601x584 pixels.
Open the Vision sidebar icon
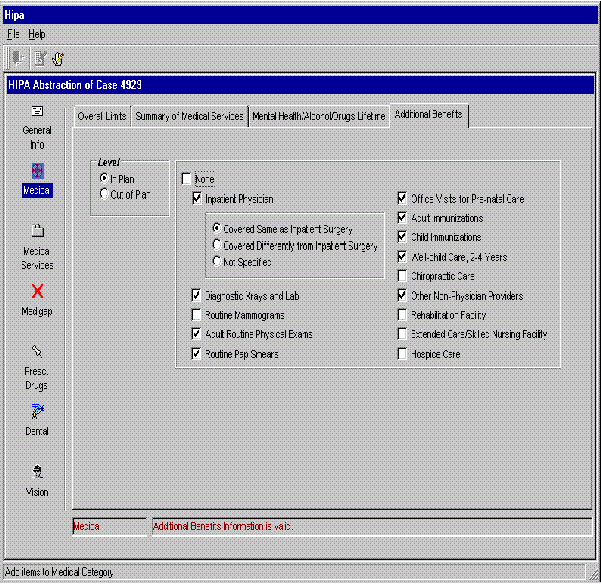[37, 472]
